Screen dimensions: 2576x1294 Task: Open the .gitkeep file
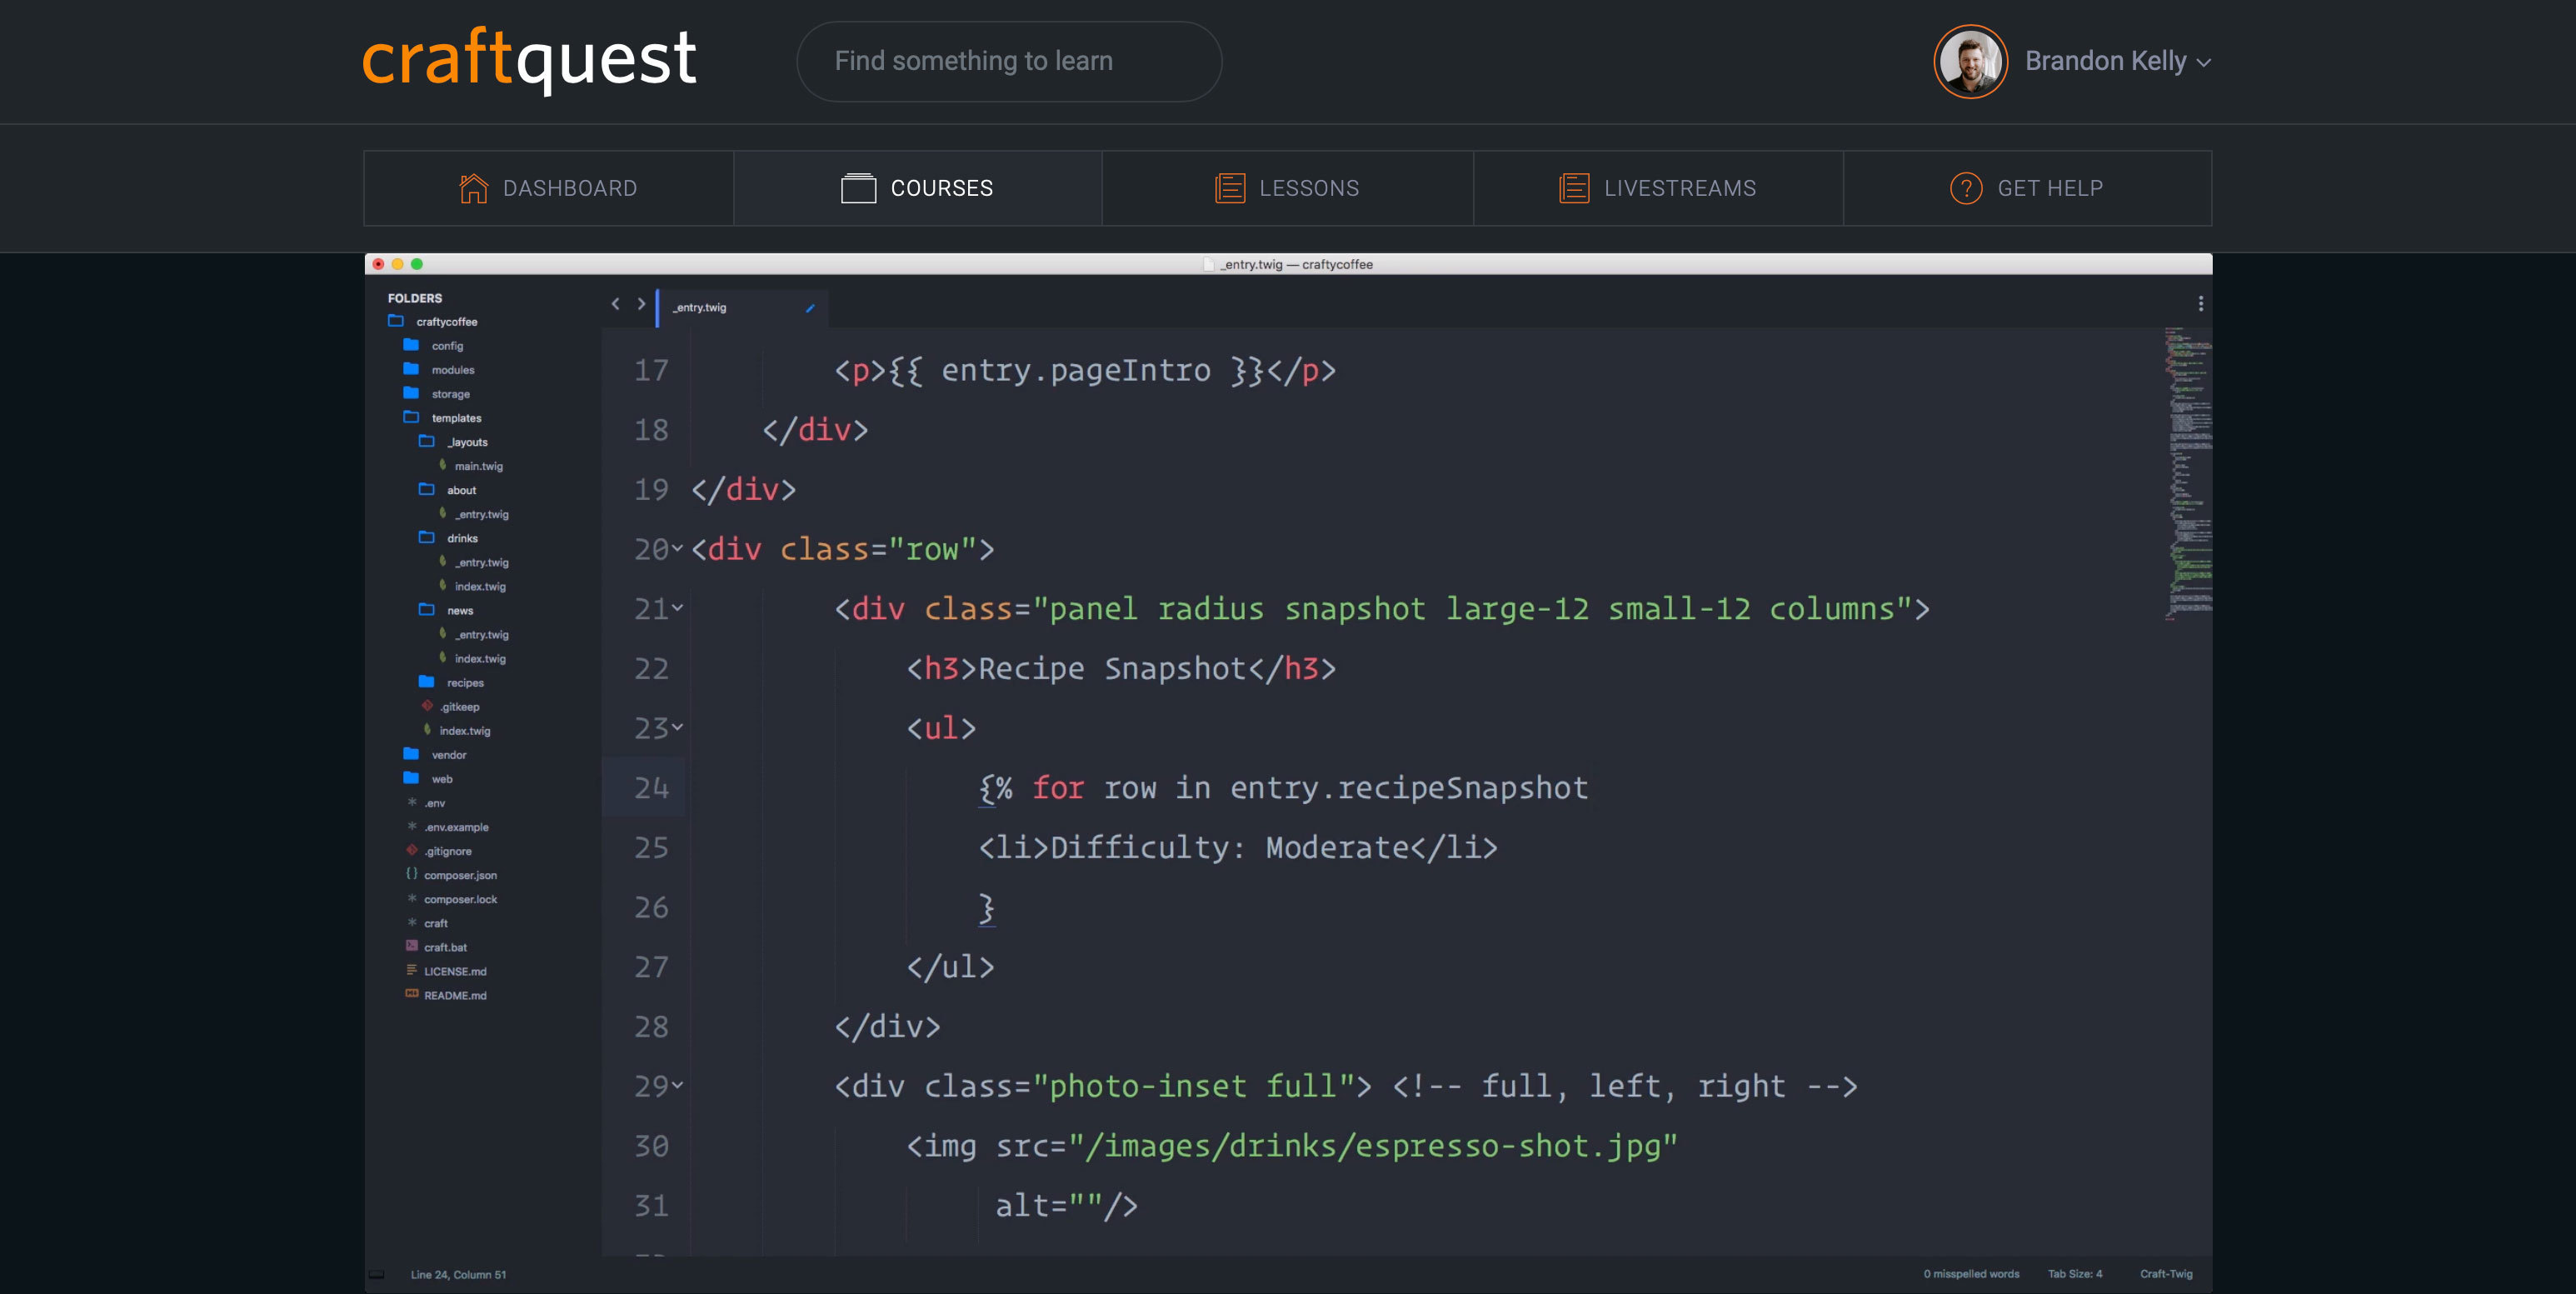click(451, 706)
